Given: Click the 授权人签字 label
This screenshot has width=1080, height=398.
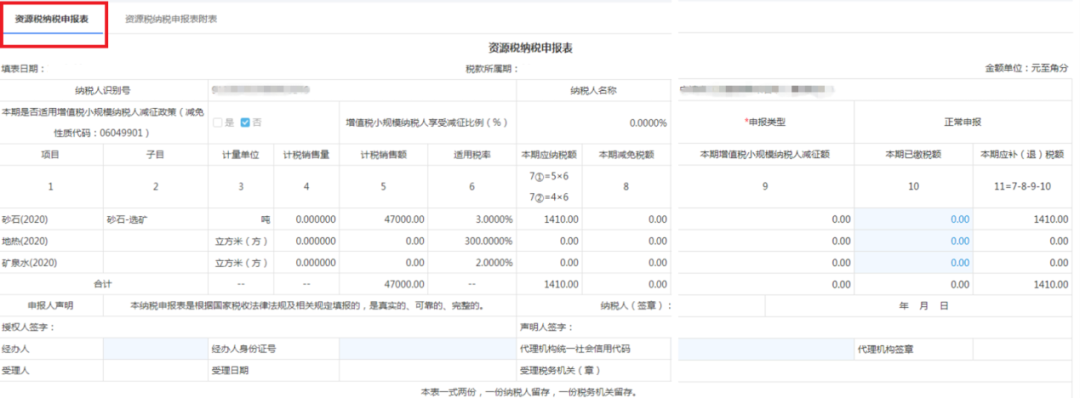Looking at the screenshot, I should (28, 327).
